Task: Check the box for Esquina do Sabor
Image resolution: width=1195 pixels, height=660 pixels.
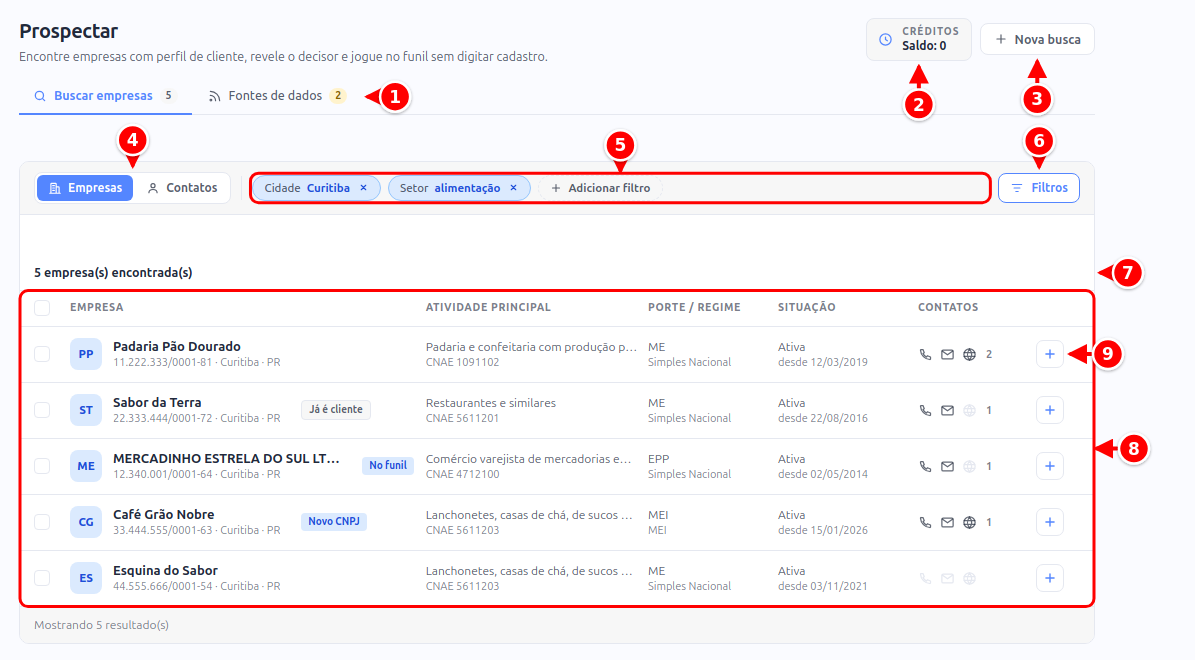Action: click(x=42, y=578)
